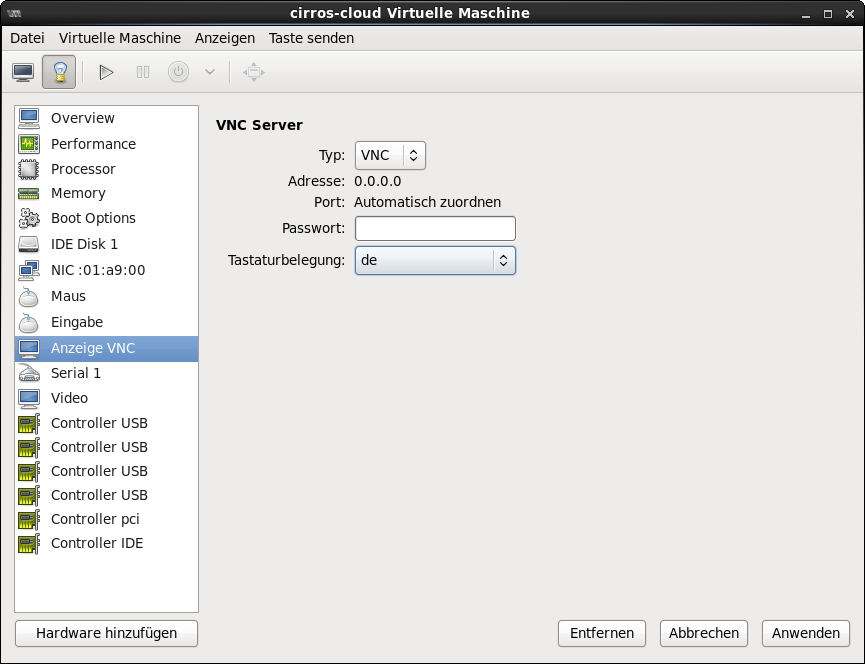Image resolution: width=865 pixels, height=664 pixels.
Task: Toggle the hardware details lightbulb icon
Action: [x=59, y=72]
